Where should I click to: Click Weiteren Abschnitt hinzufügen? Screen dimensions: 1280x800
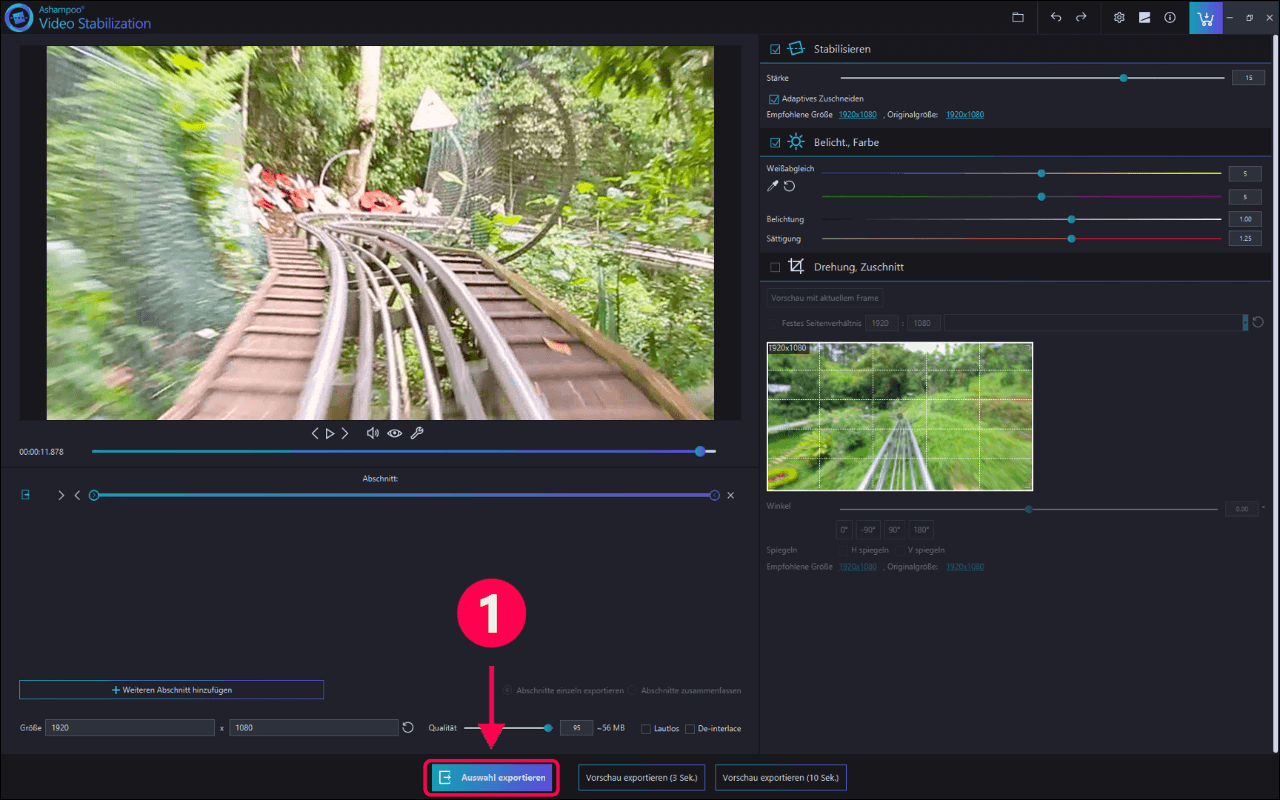click(x=171, y=690)
